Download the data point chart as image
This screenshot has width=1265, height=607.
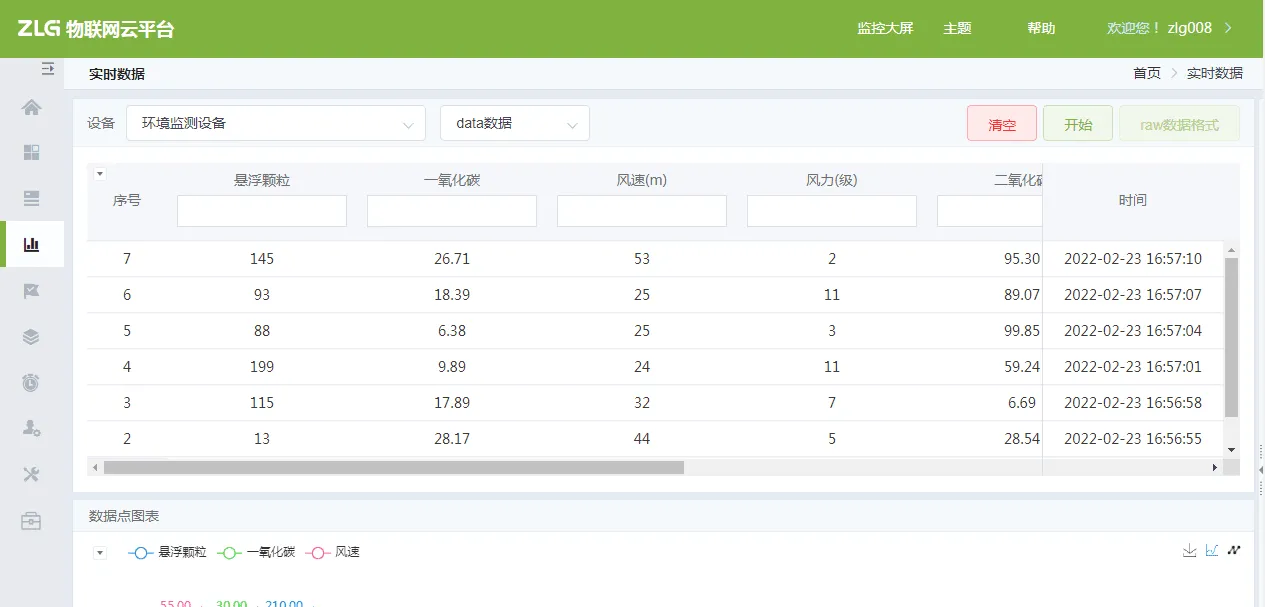pyautogui.click(x=1189, y=550)
